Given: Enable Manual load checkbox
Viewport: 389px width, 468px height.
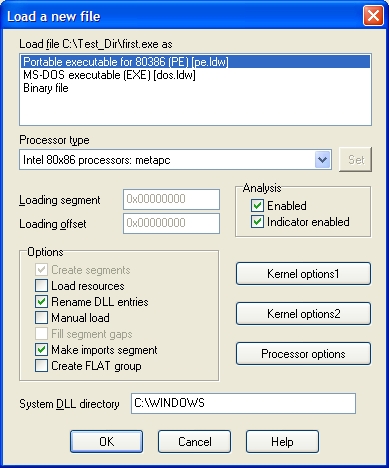Looking at the screenshot, I should click(x=41, y=318).
